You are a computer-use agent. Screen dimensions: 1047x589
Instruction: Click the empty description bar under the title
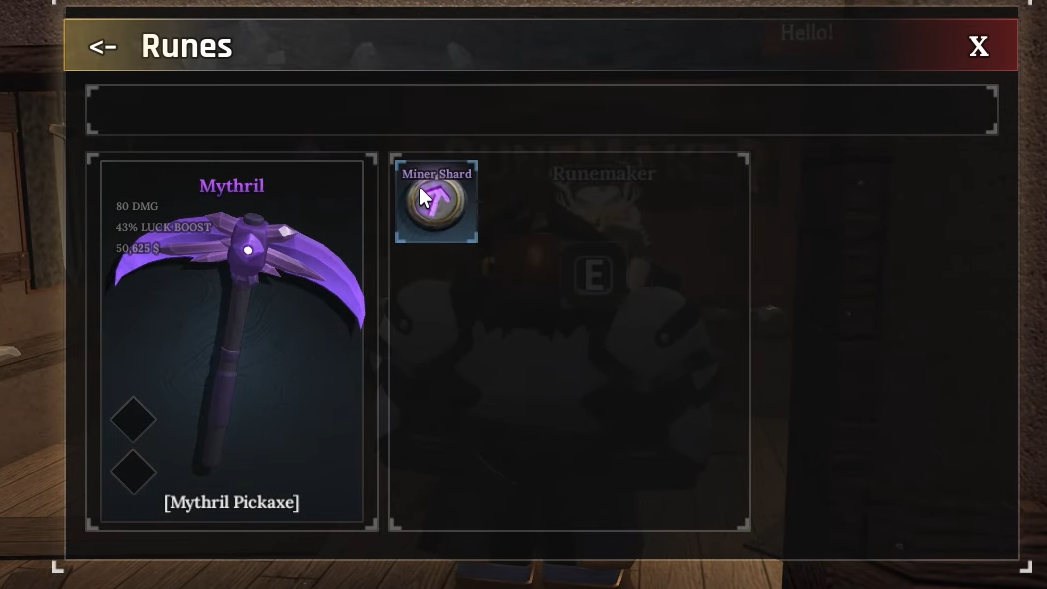click(x=542, y=110)
